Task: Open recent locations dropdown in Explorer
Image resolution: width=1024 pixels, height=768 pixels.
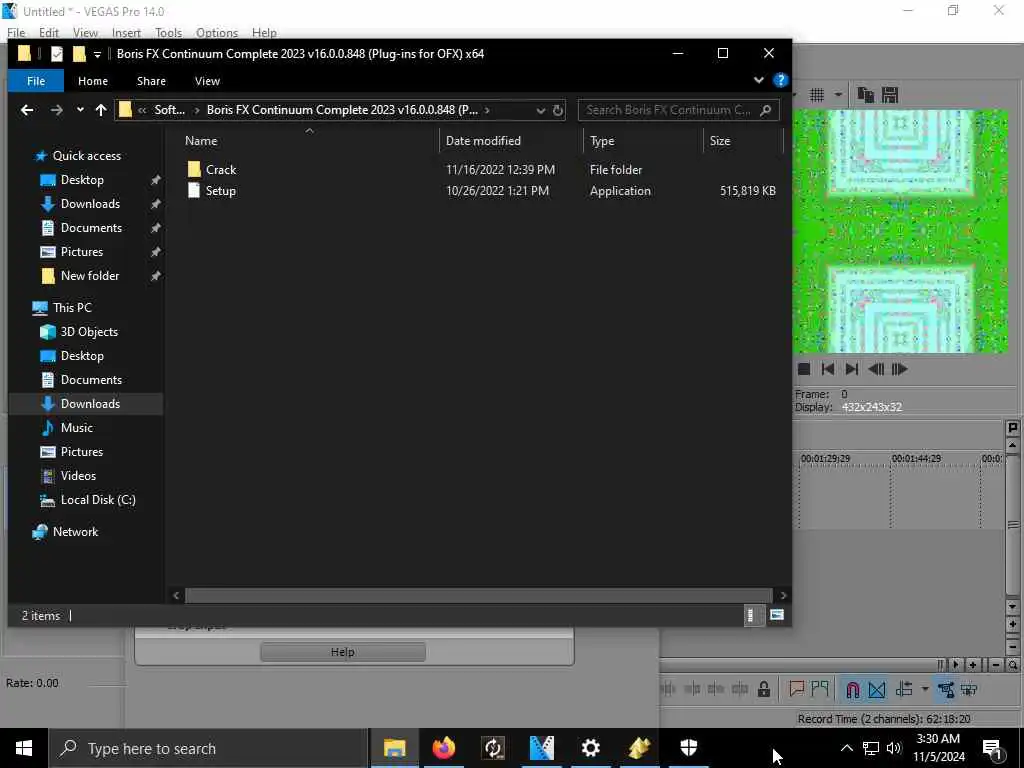Action: (x=80, y=110)
